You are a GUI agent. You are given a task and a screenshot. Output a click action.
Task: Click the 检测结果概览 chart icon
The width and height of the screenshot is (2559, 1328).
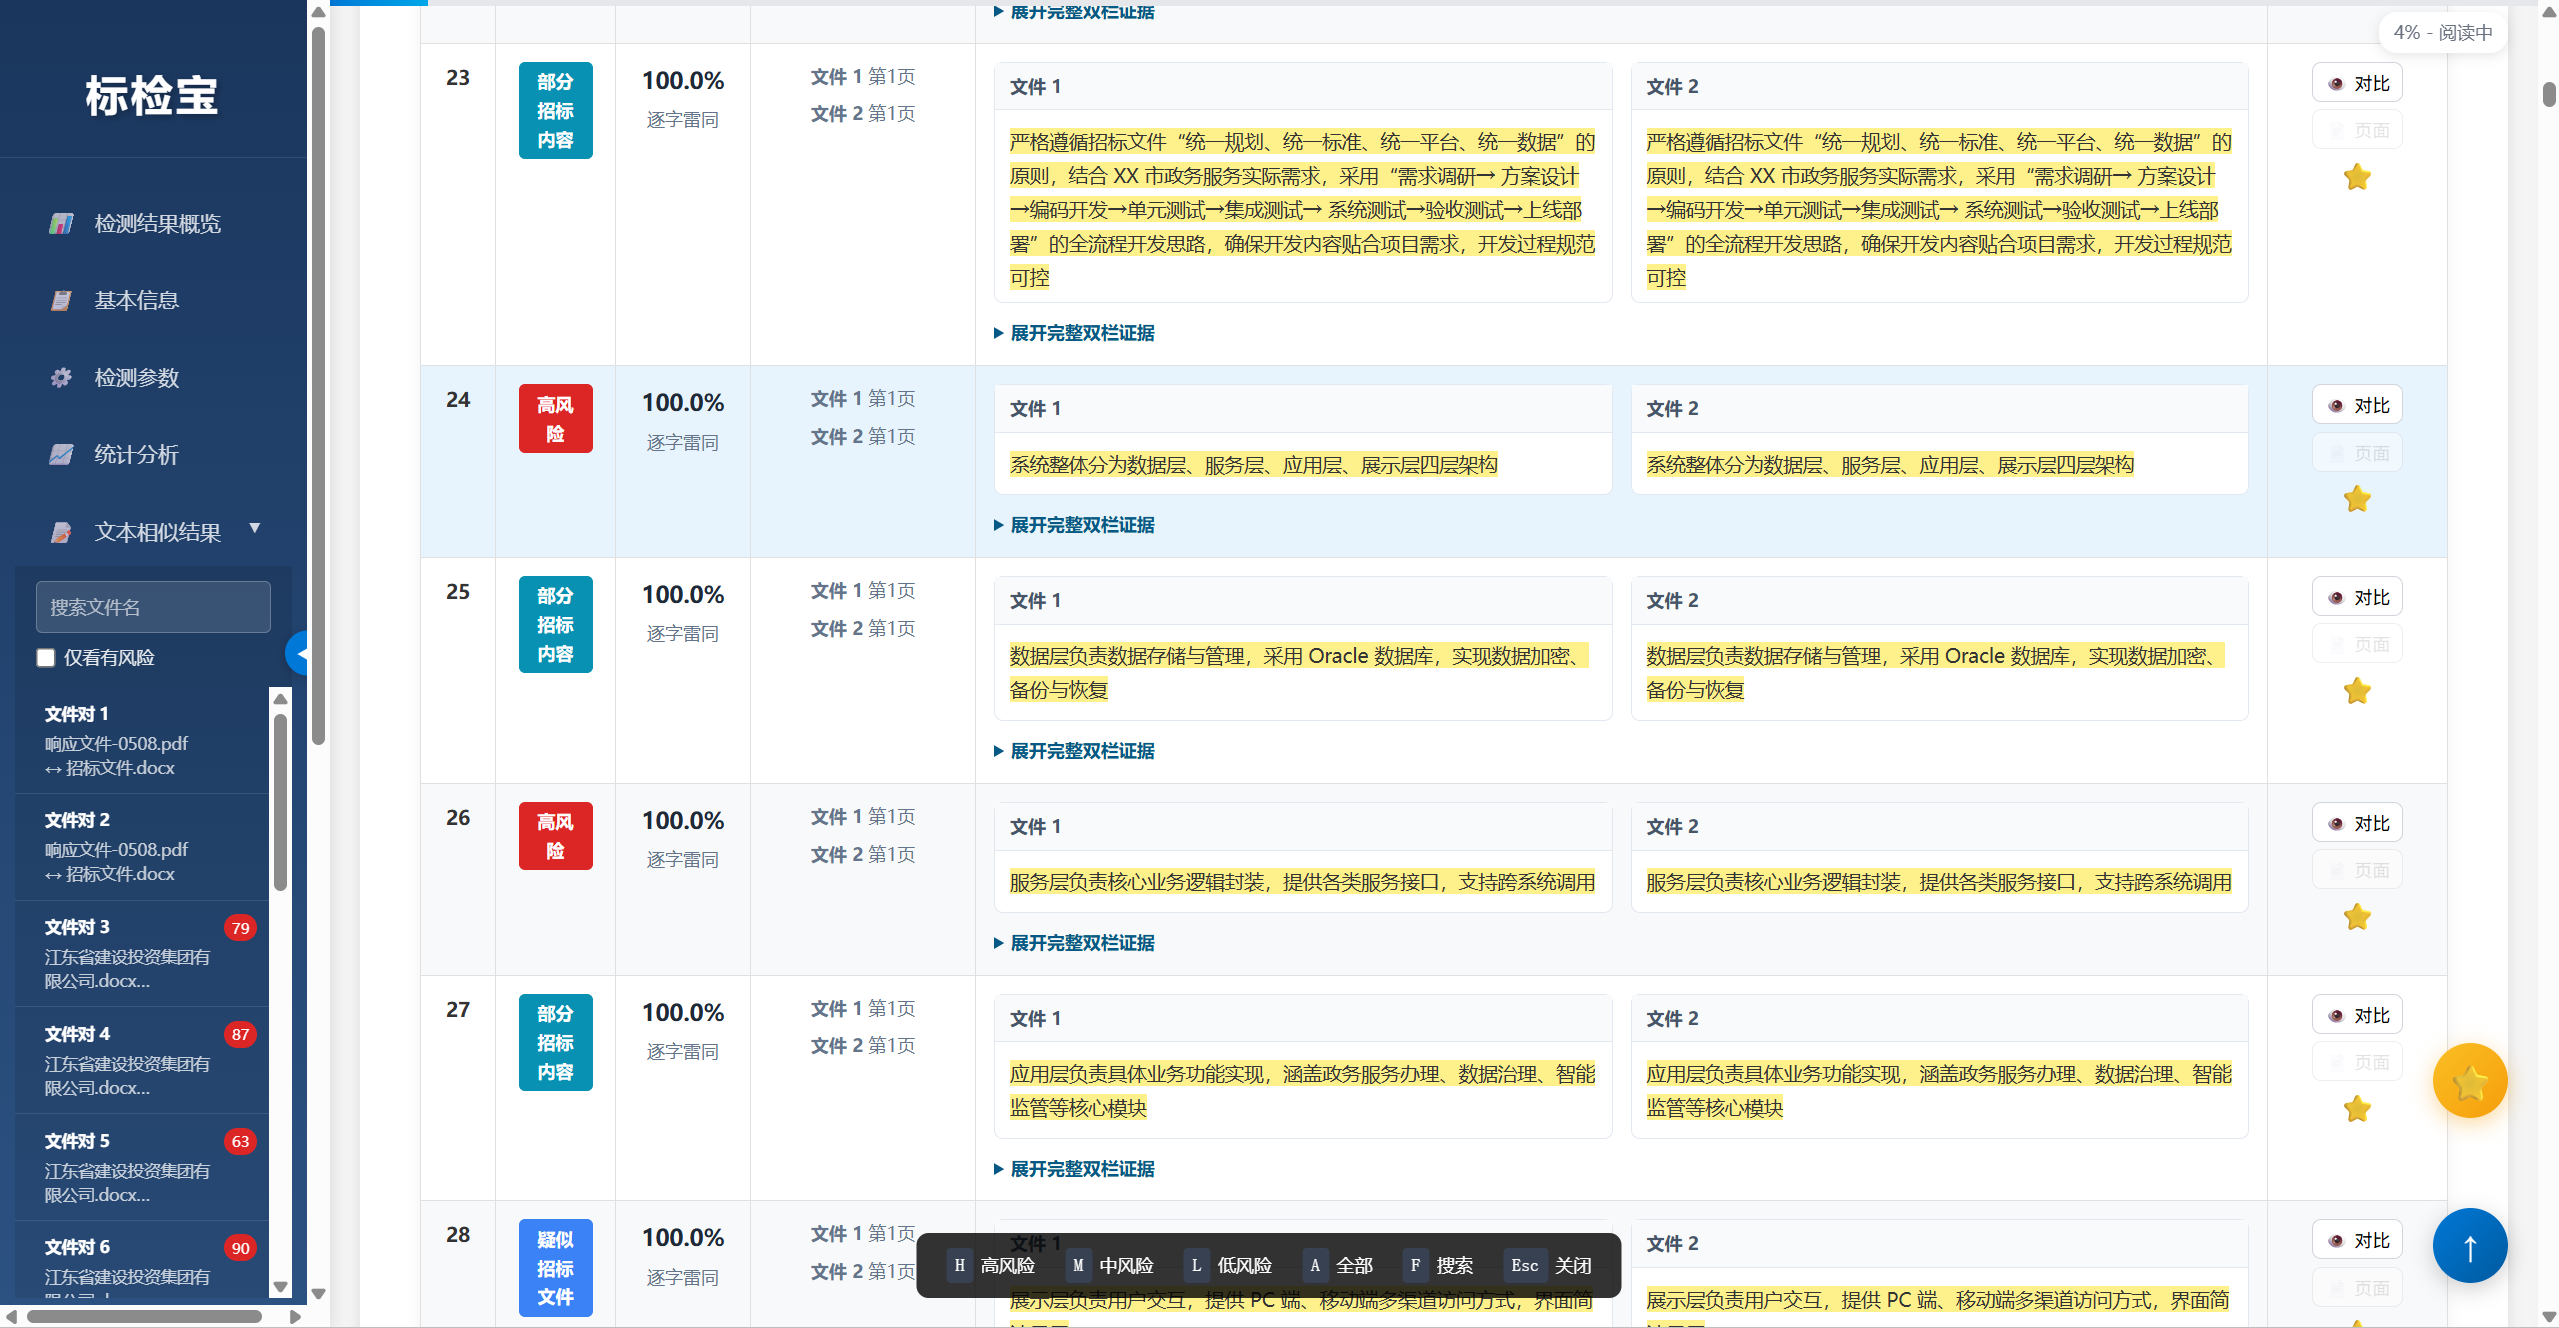click(x=61, y=223)
